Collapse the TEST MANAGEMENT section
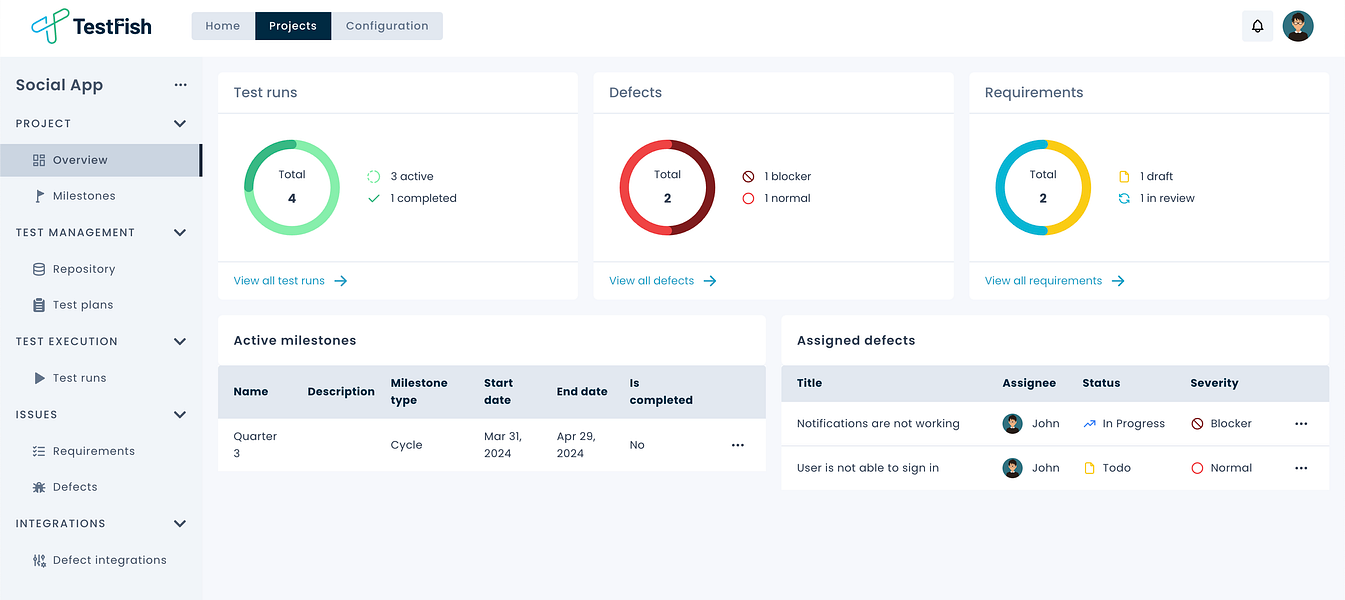Image resolution: width=1345 pixels, height=600 pixels. 180,233
